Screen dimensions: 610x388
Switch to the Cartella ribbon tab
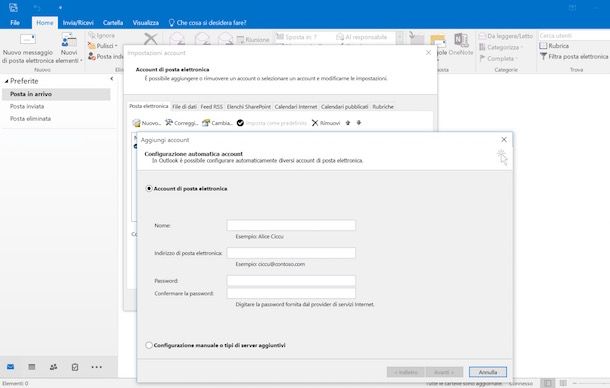tap(113, 23)
